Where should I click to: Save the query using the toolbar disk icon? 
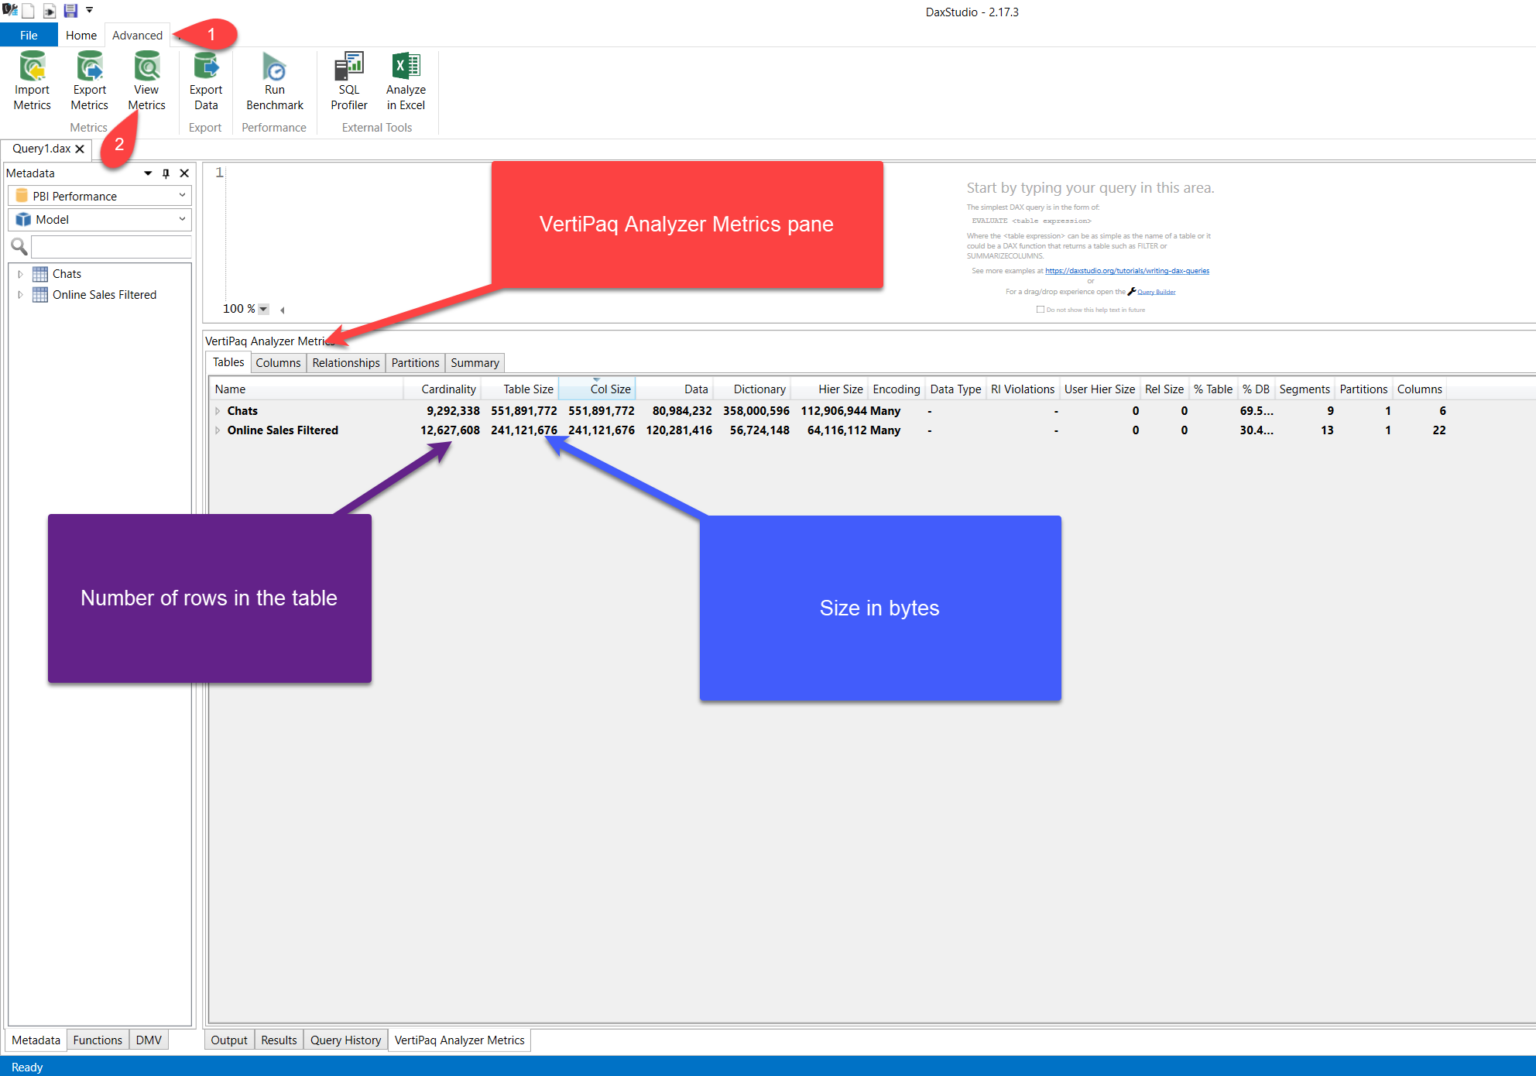coord(69,10)
